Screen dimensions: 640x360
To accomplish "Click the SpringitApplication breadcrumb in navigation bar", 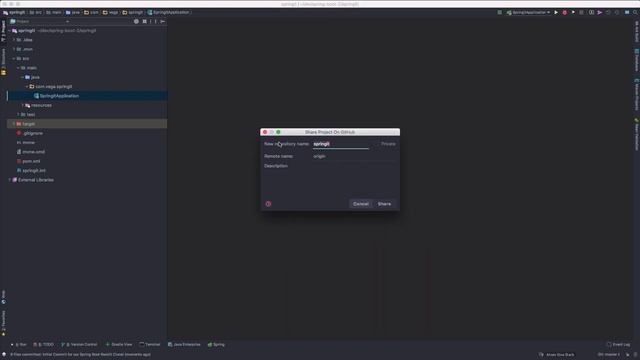I will (169, 13).
